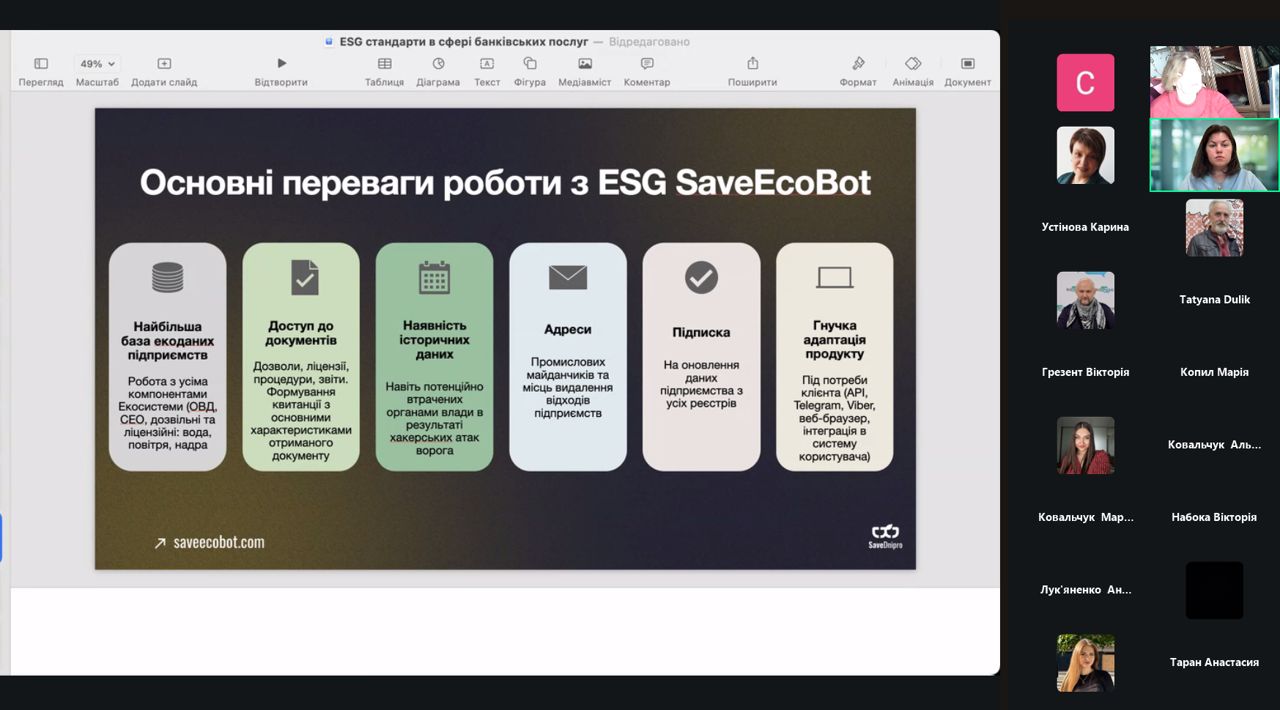Click the Підписка checkmark icon on slide

click(x=701, y=277)
